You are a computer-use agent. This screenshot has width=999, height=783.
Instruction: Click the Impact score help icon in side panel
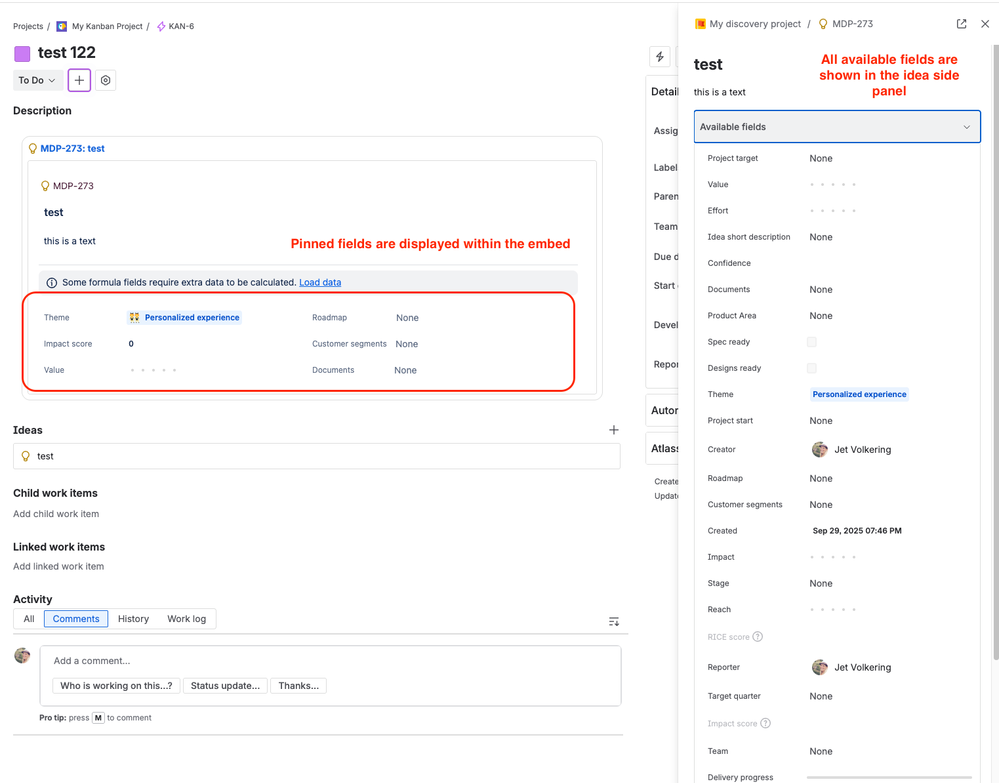point(766,723)
